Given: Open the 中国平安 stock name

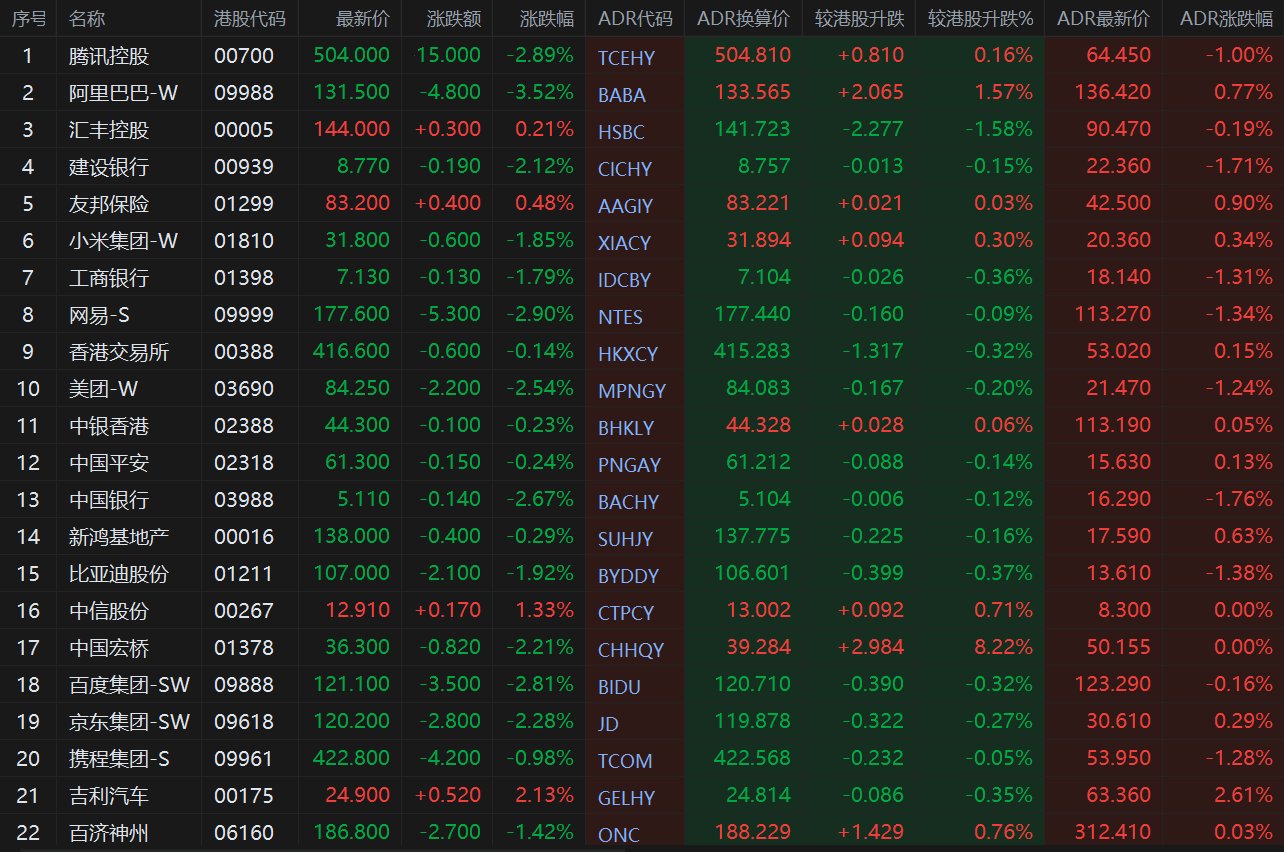Looking at the screenshot, I should [110, 462].
